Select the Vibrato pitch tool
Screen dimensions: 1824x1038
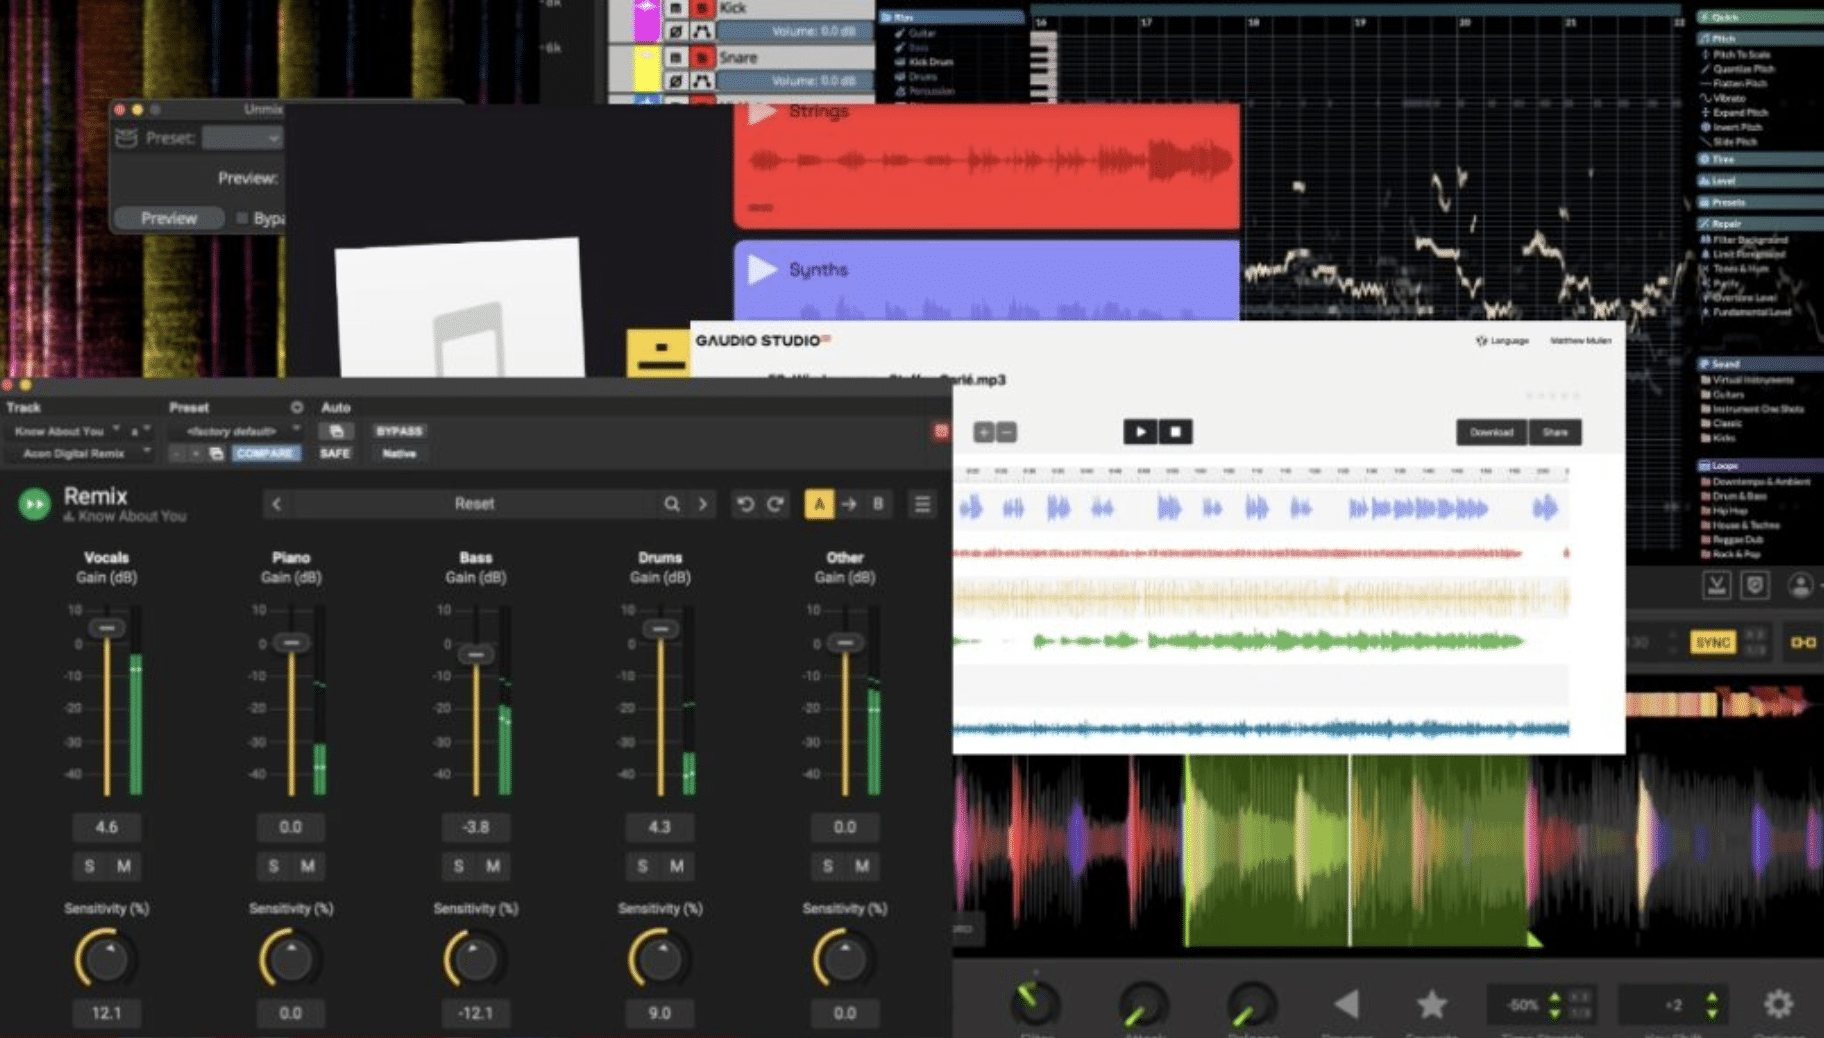1723,98
